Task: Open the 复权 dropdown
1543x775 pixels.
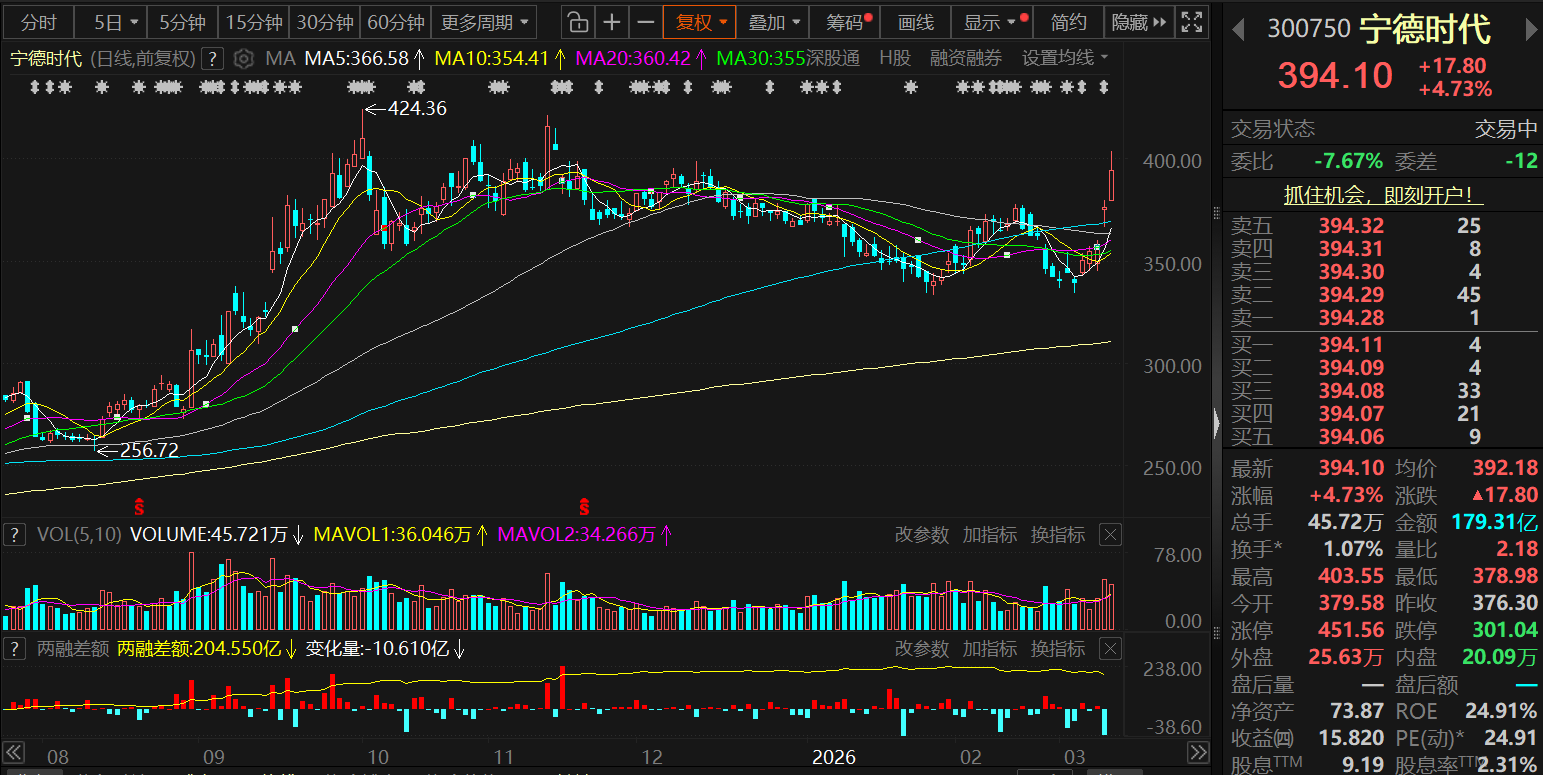Action: 700,22
